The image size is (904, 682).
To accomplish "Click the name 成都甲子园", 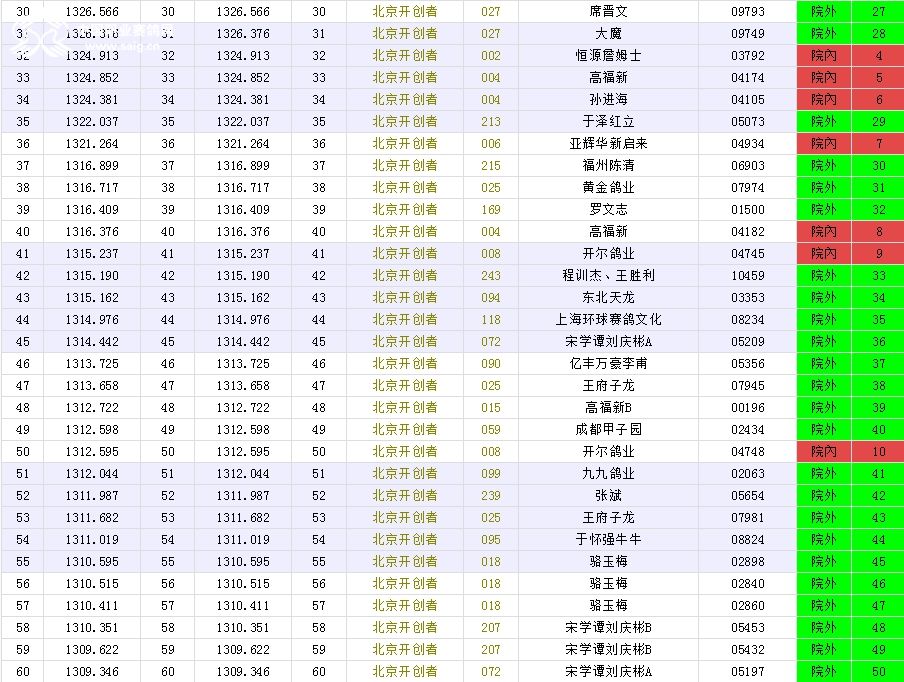I will pos(608,430).
